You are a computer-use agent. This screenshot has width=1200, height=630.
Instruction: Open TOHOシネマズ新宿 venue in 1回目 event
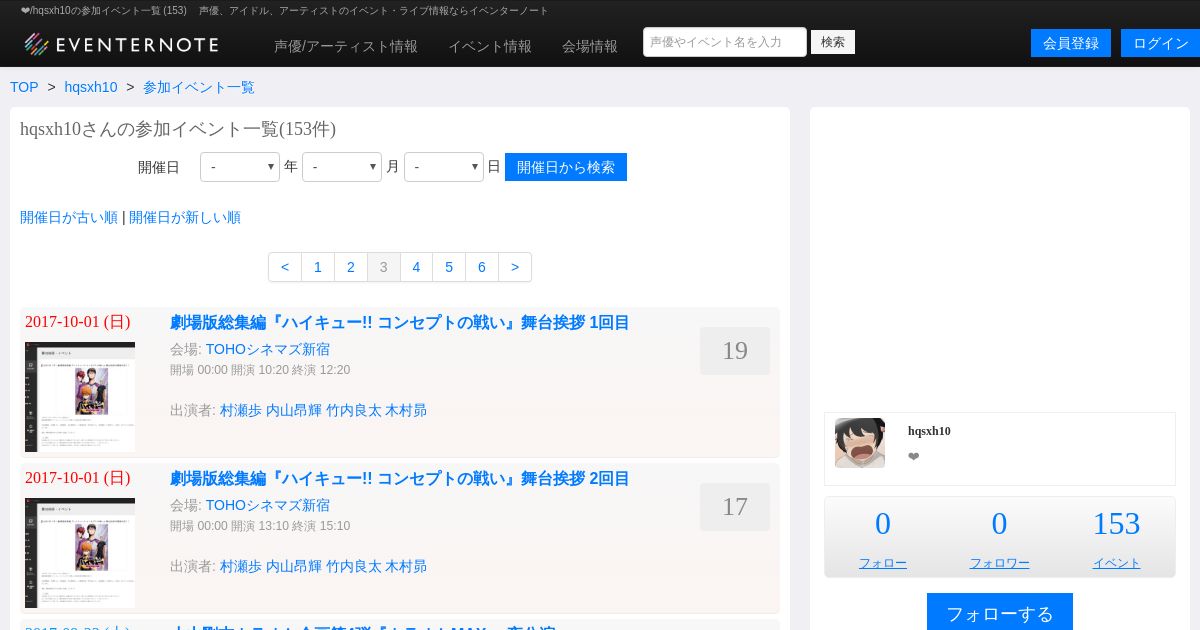coord(268,349)
